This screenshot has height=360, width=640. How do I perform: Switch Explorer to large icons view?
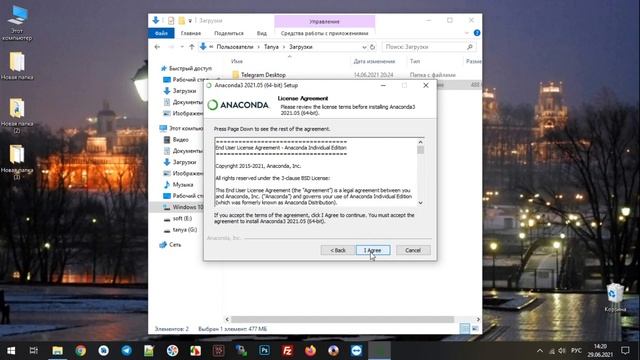475,329
